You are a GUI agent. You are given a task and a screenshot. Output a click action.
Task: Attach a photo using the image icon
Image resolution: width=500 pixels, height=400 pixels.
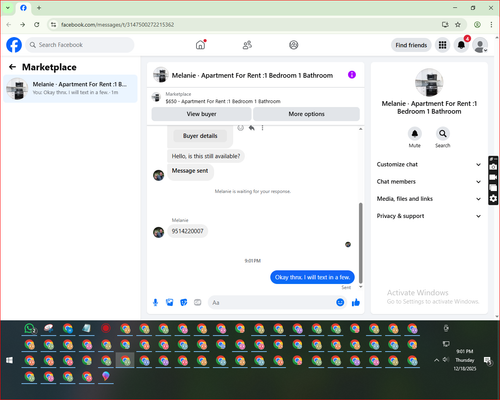[170, 302]
